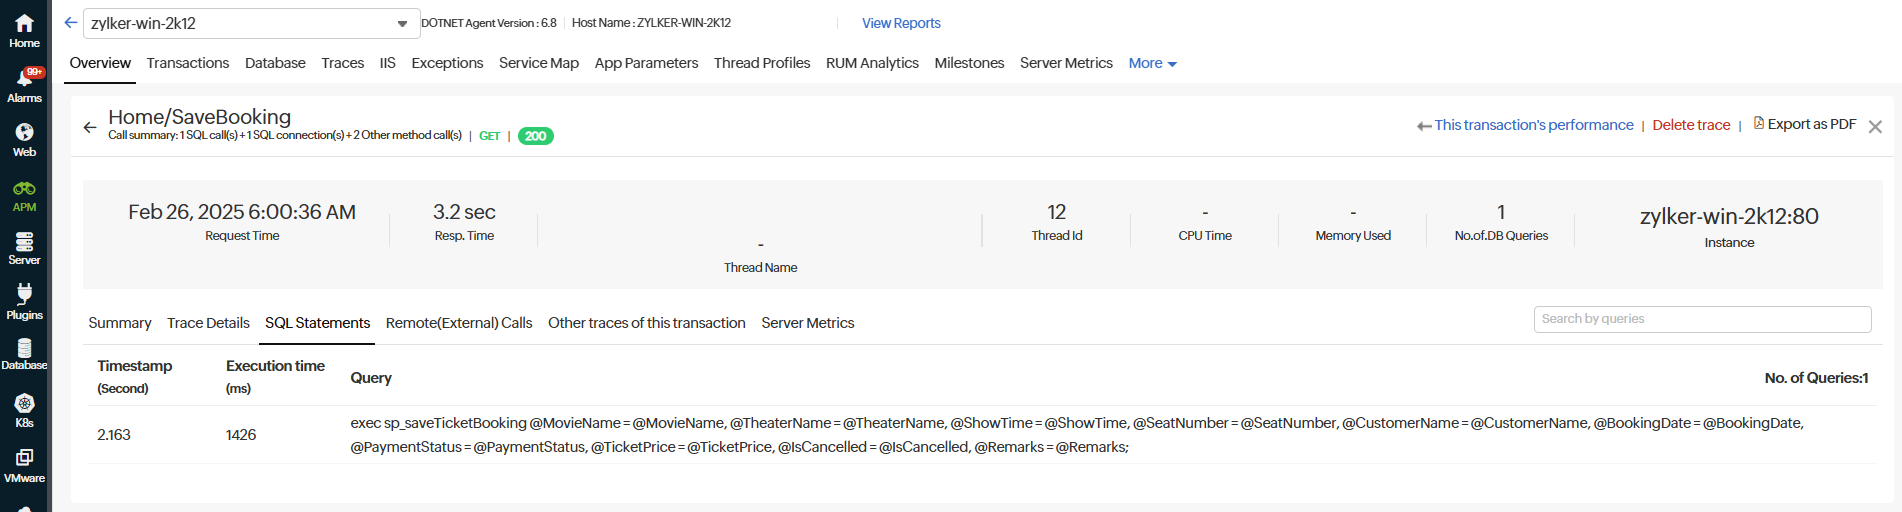Open the Remote(External) Calls tab
Image resolution: width=1902 pixels, height=512 pixels.
click(x=459, y=323)
